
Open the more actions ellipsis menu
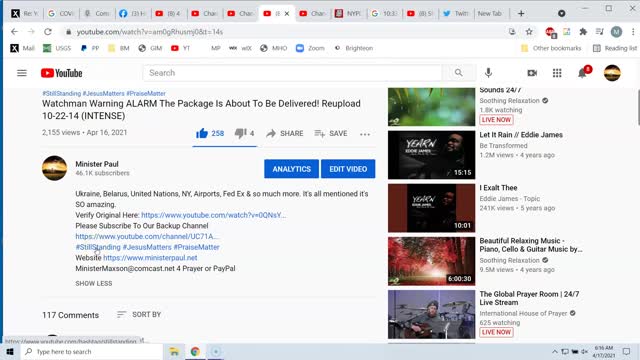pos(365,134)
